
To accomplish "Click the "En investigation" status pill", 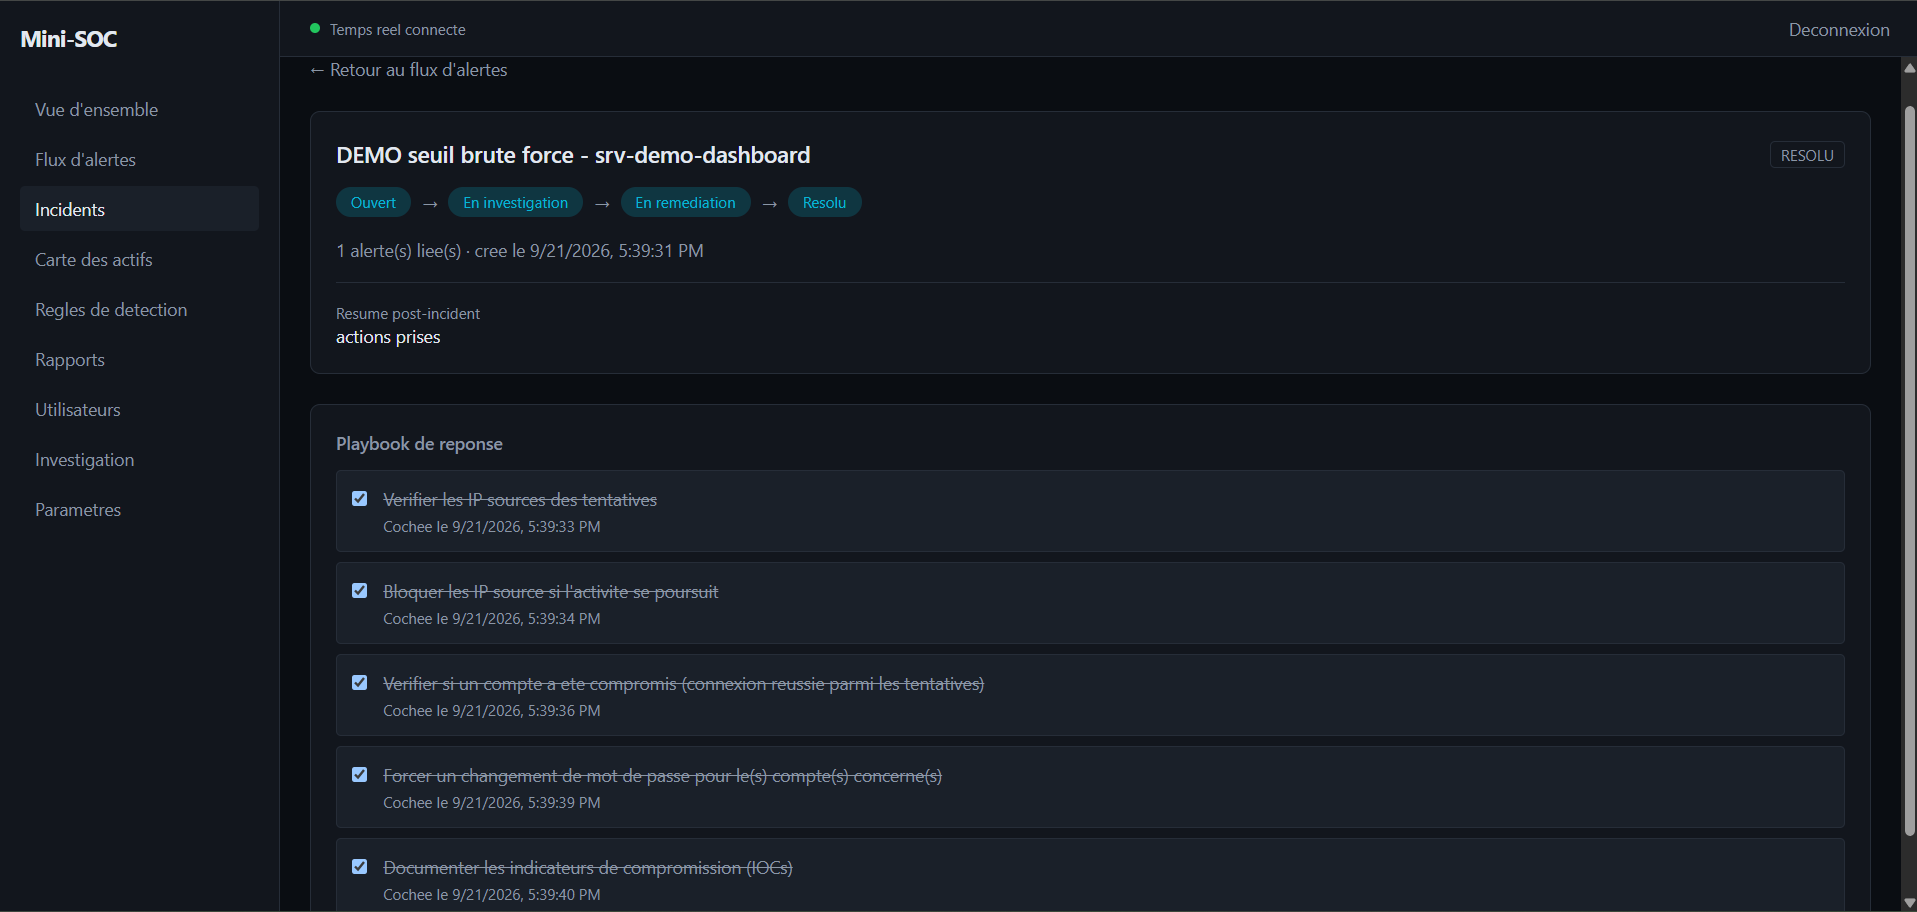I will click(515, 203).
